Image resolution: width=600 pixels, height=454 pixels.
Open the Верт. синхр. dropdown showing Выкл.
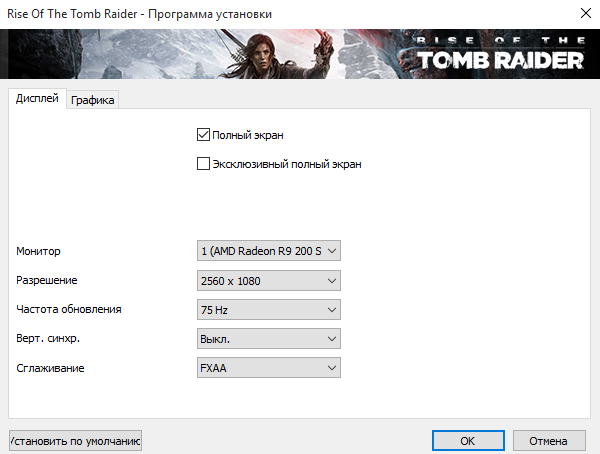(269, 339)
